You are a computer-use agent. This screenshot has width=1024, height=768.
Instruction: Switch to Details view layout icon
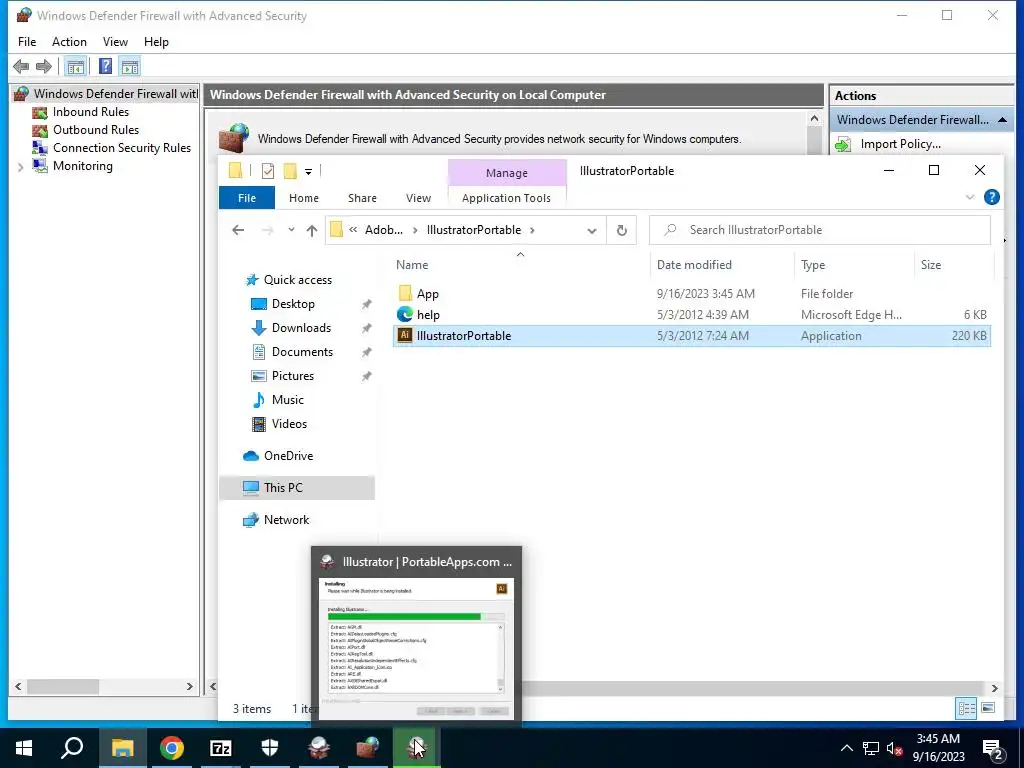coord(967,708)
